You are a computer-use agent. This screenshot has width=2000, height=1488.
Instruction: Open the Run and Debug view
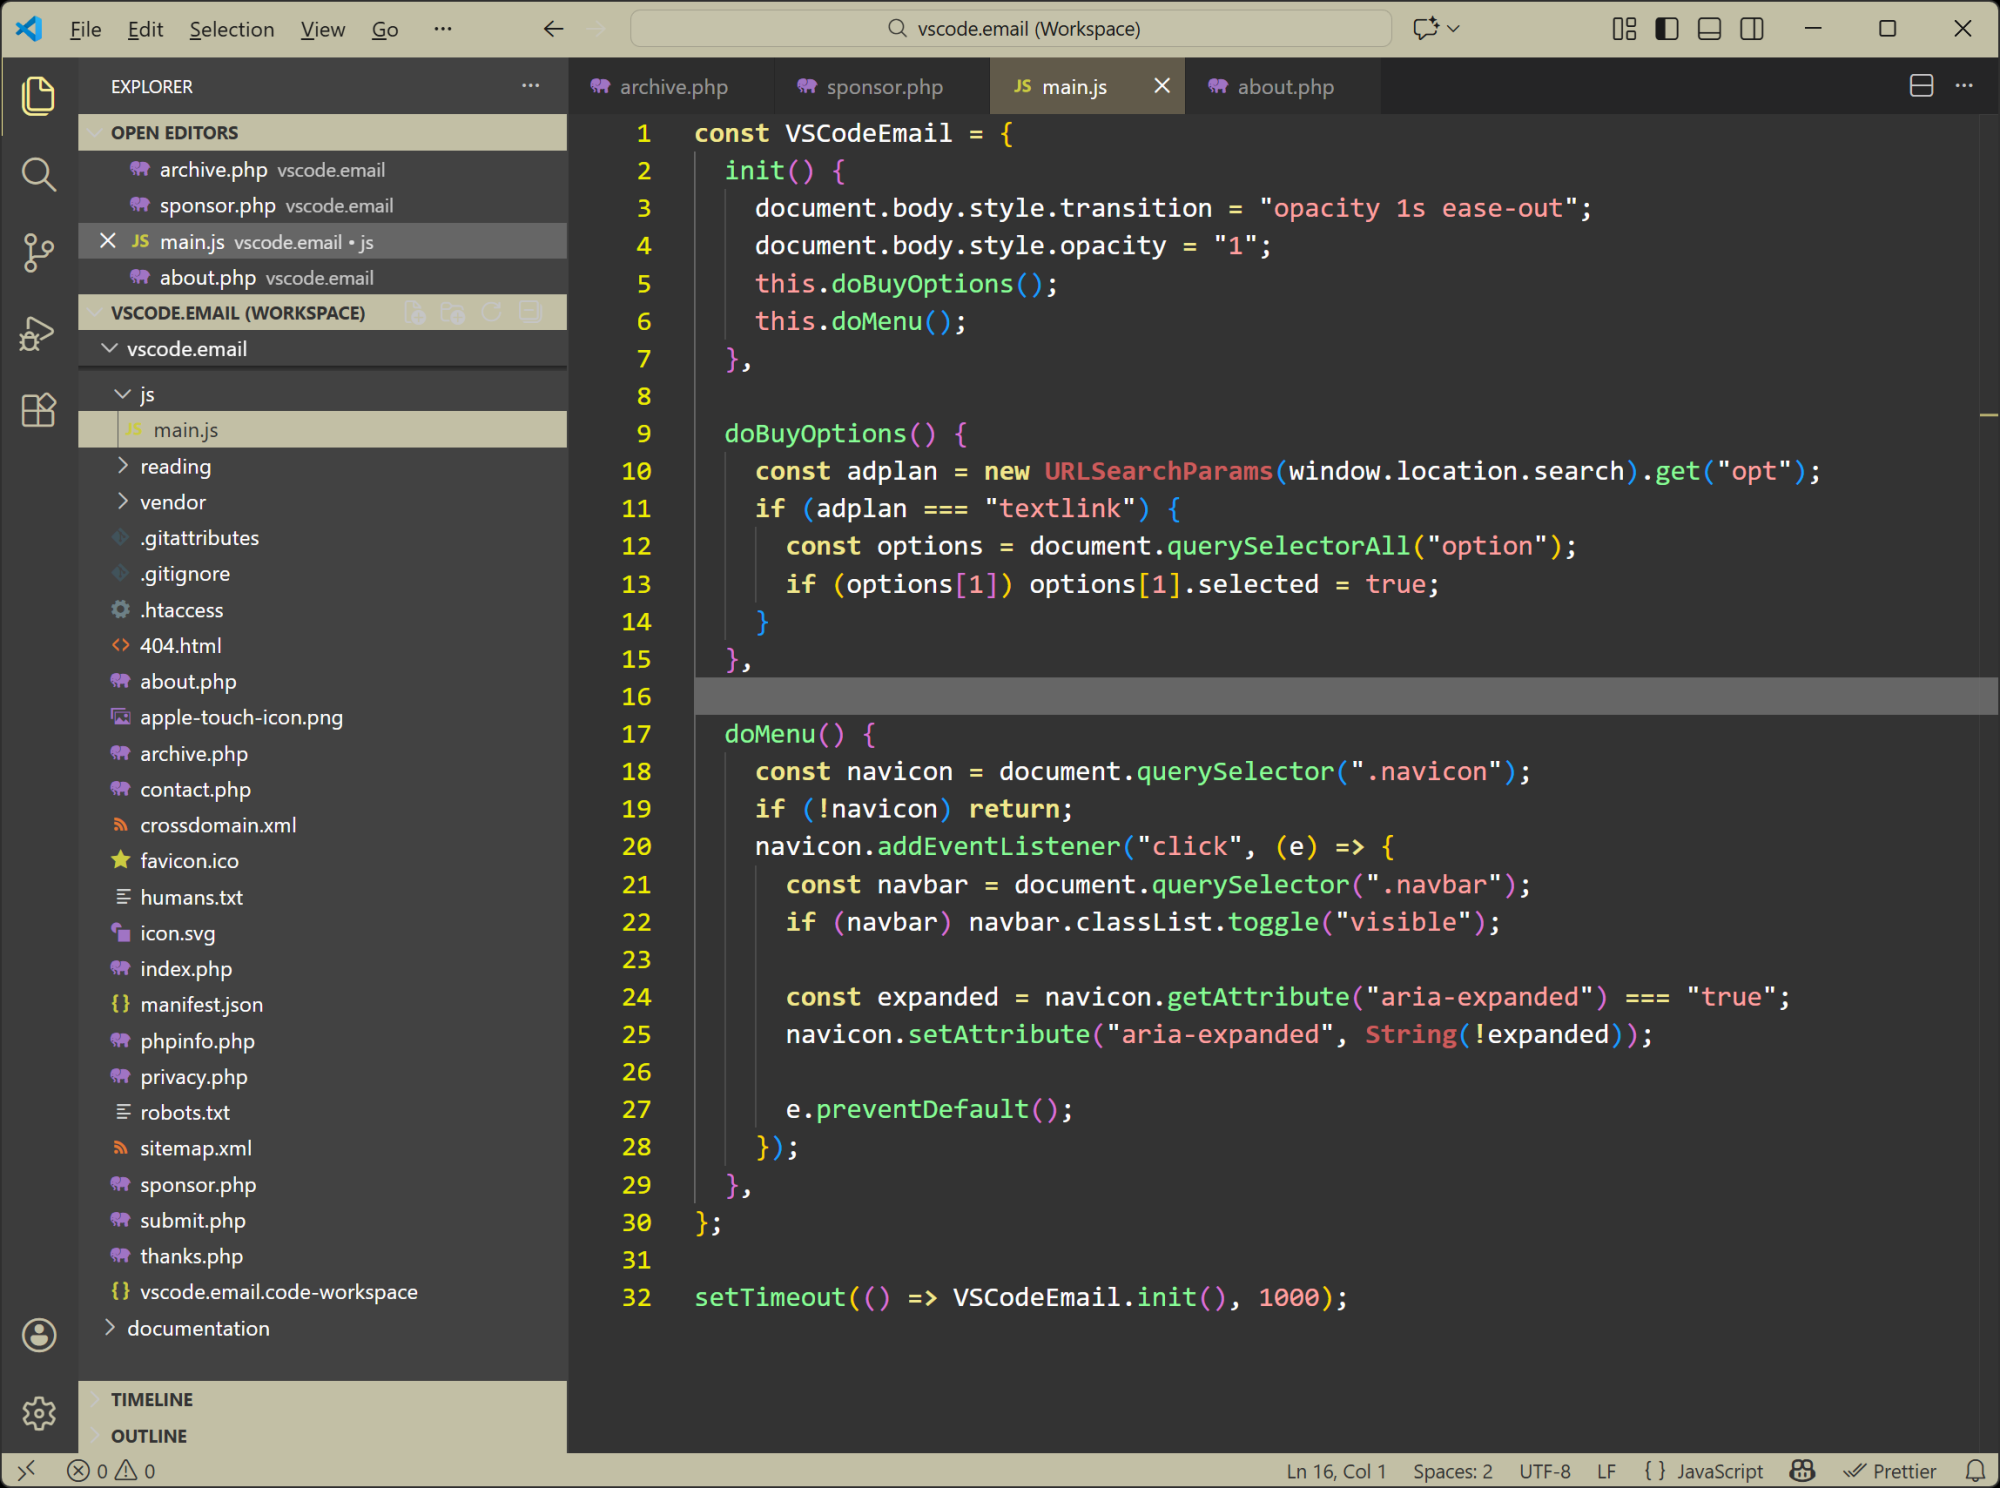click(x=38, y=333)
